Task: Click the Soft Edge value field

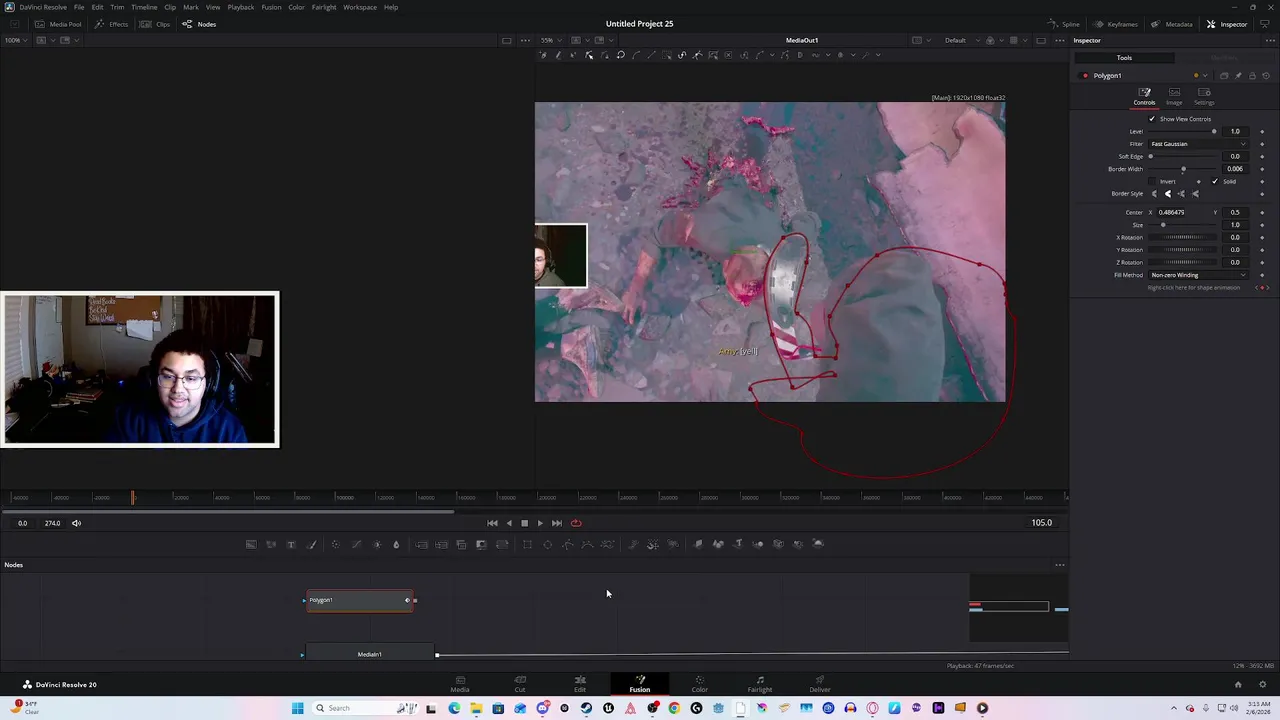Action: 1235,156
